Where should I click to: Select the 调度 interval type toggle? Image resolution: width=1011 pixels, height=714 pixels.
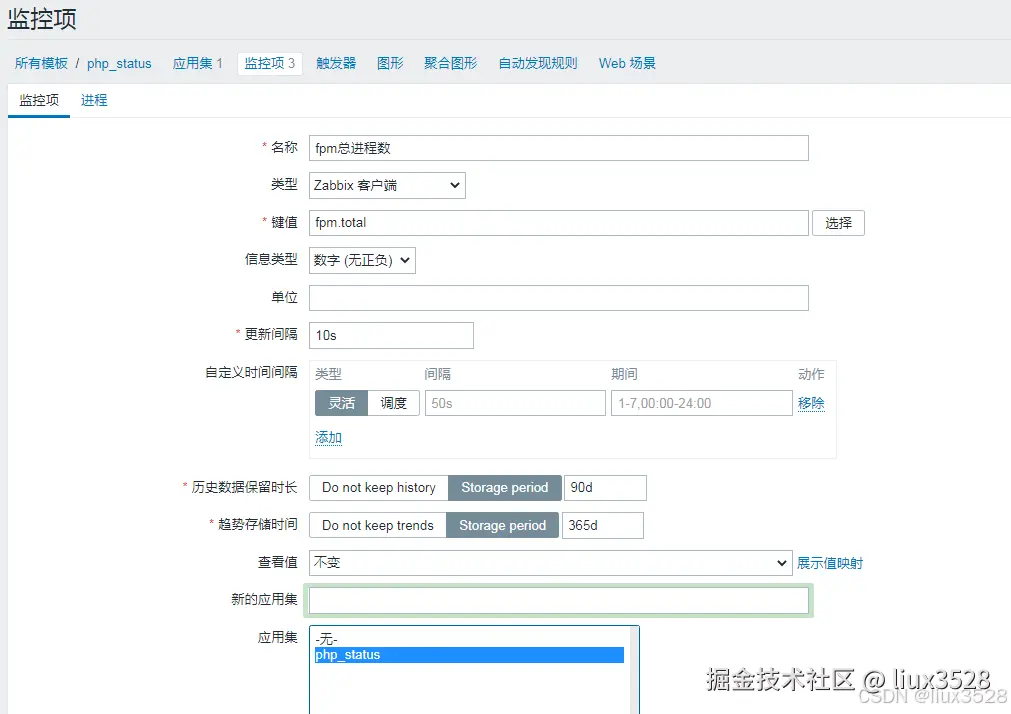pos(393,403)
